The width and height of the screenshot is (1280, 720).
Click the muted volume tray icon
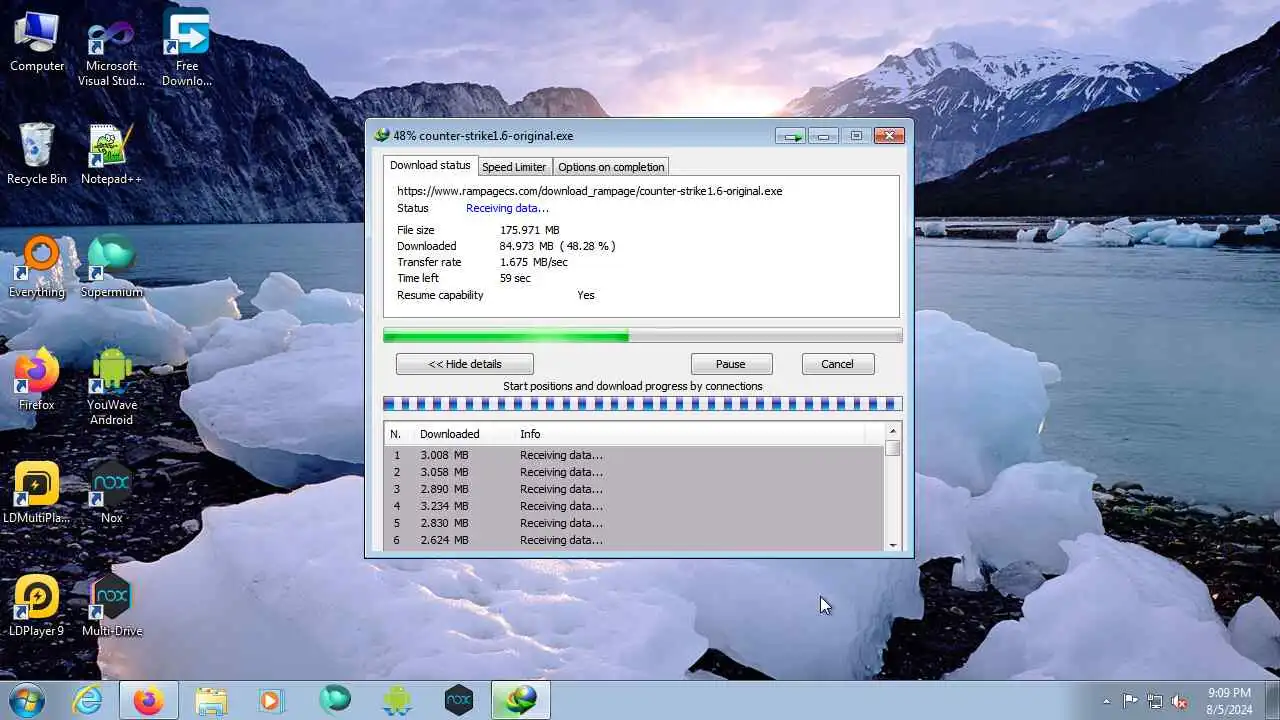(1180, 701)
